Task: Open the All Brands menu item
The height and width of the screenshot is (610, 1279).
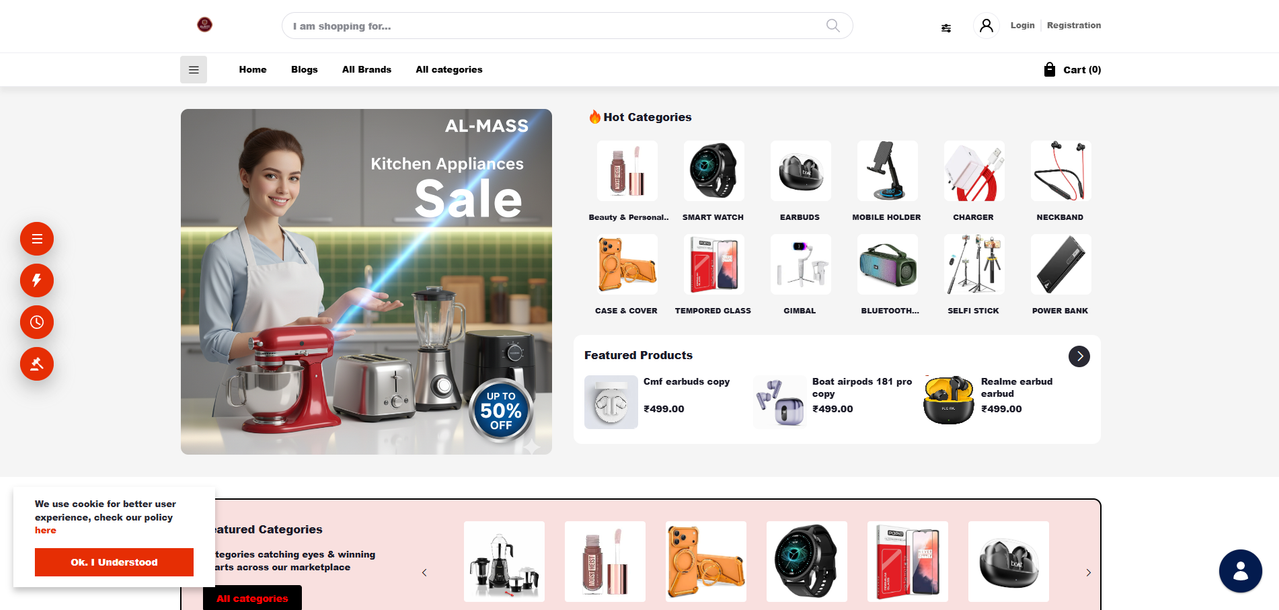Action: 367,70
